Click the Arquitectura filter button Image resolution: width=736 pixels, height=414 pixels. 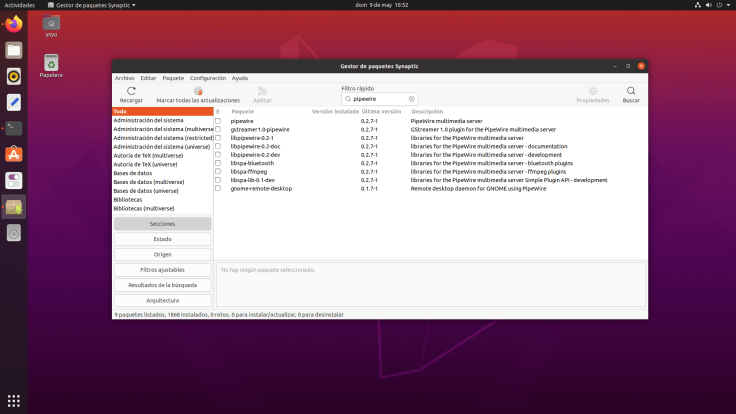tap(162, 300)
